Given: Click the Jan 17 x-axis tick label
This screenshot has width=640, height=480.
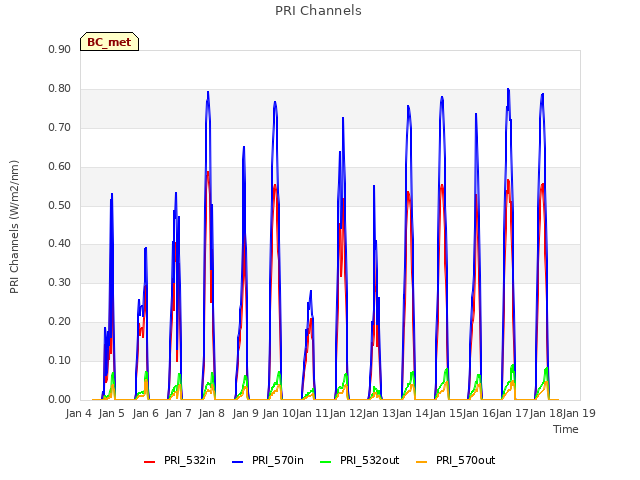Looking at the screenshot, I should pos(512,413).
